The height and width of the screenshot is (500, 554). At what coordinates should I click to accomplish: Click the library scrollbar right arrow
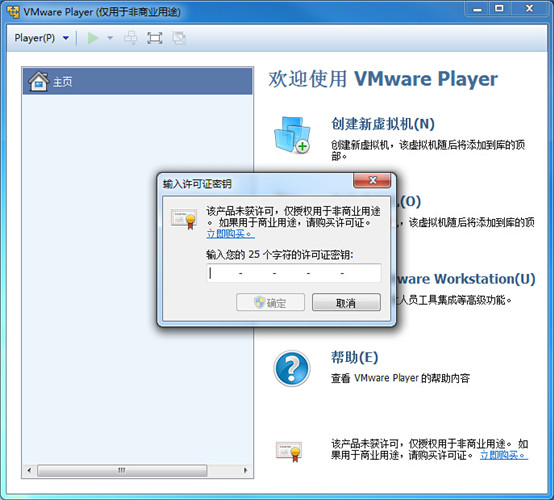coord(246,470)
